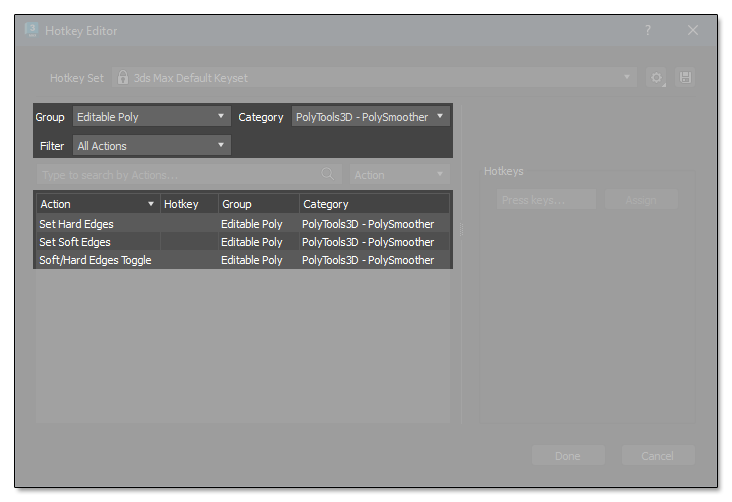This screenshot has height=502, width=732.
Task: Open the Action search-type dropdown
Action: (x=399, y=175)
